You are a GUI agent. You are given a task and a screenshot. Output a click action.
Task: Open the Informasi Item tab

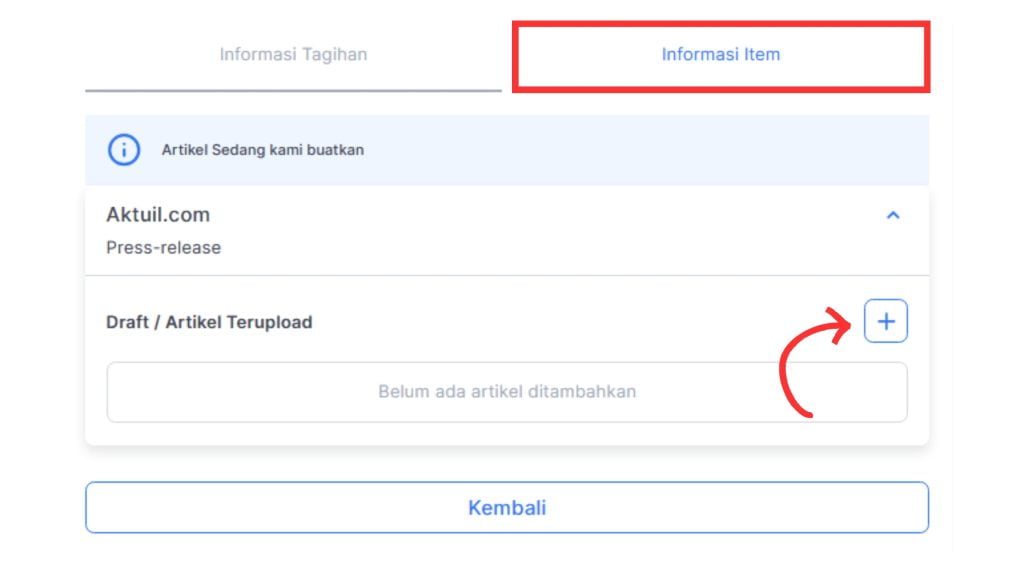pos(721,54)
